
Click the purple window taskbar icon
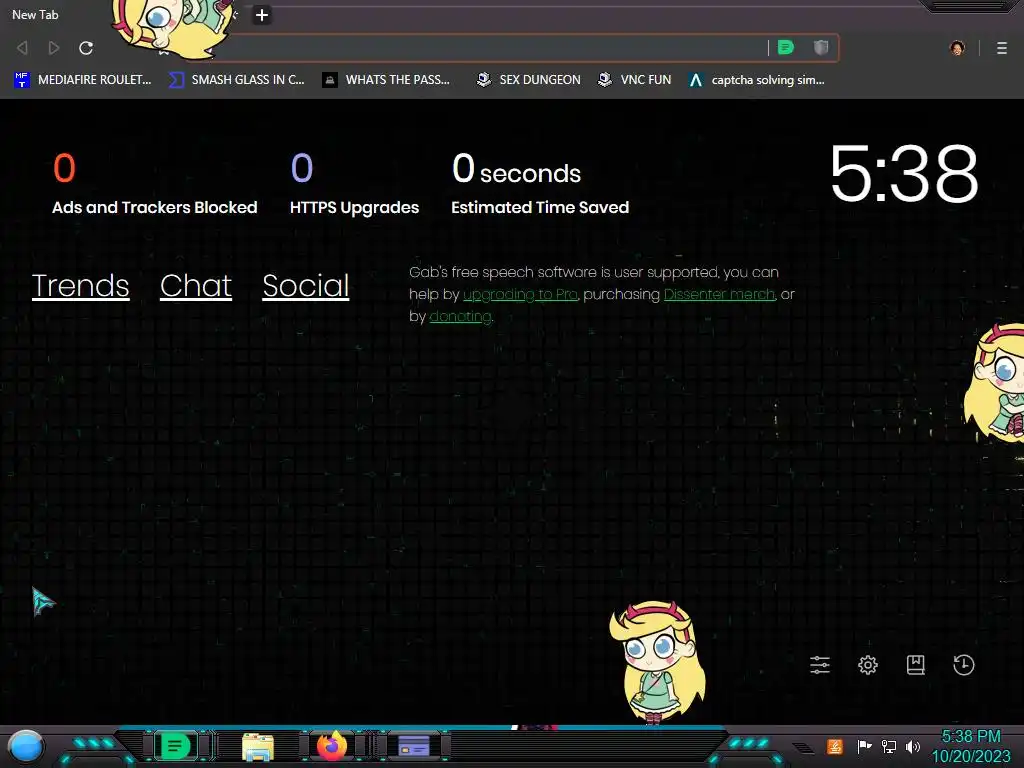[x=414, y=746]
